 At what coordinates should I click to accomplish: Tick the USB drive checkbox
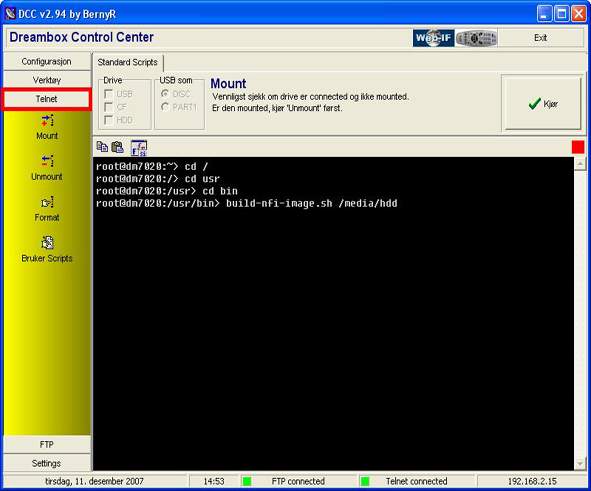tap(109, 93)
